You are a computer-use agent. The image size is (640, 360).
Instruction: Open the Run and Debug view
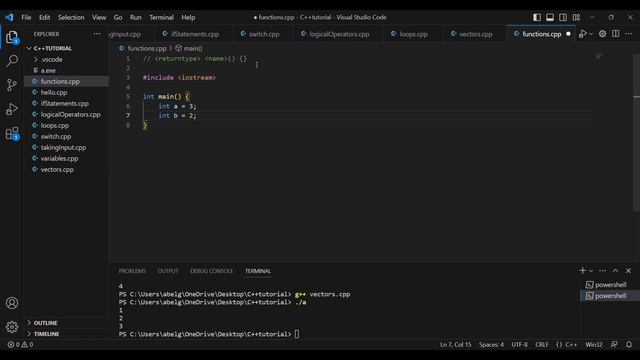[x=12, y=109]
